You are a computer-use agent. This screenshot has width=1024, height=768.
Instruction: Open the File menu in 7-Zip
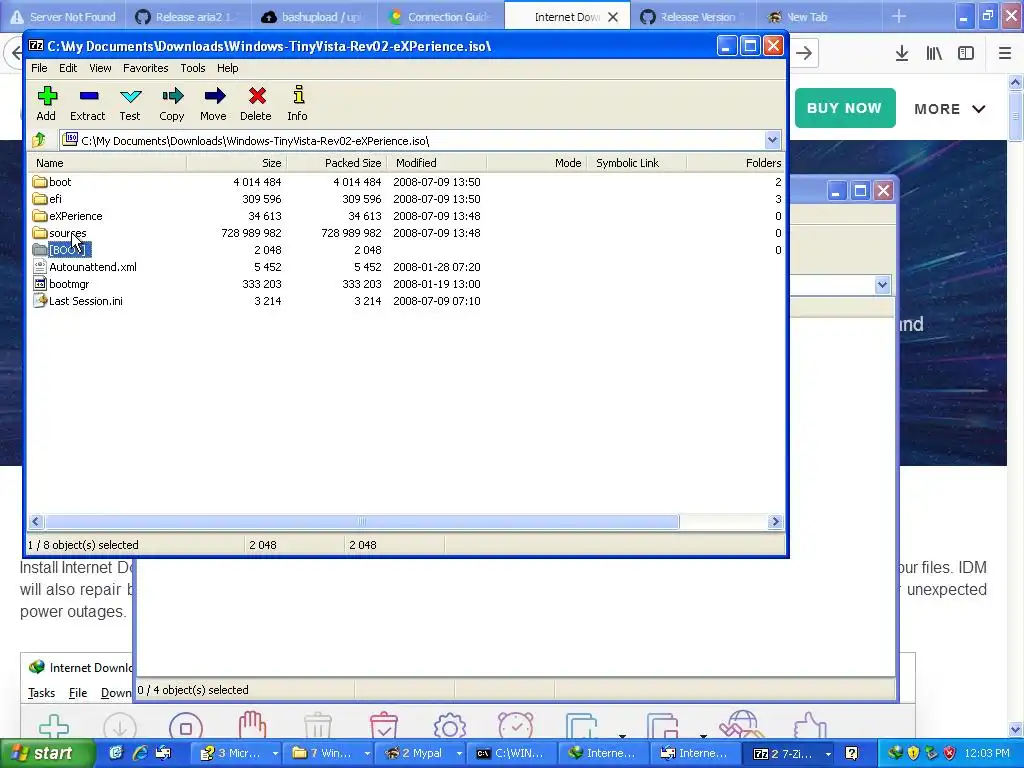[39, 68]
